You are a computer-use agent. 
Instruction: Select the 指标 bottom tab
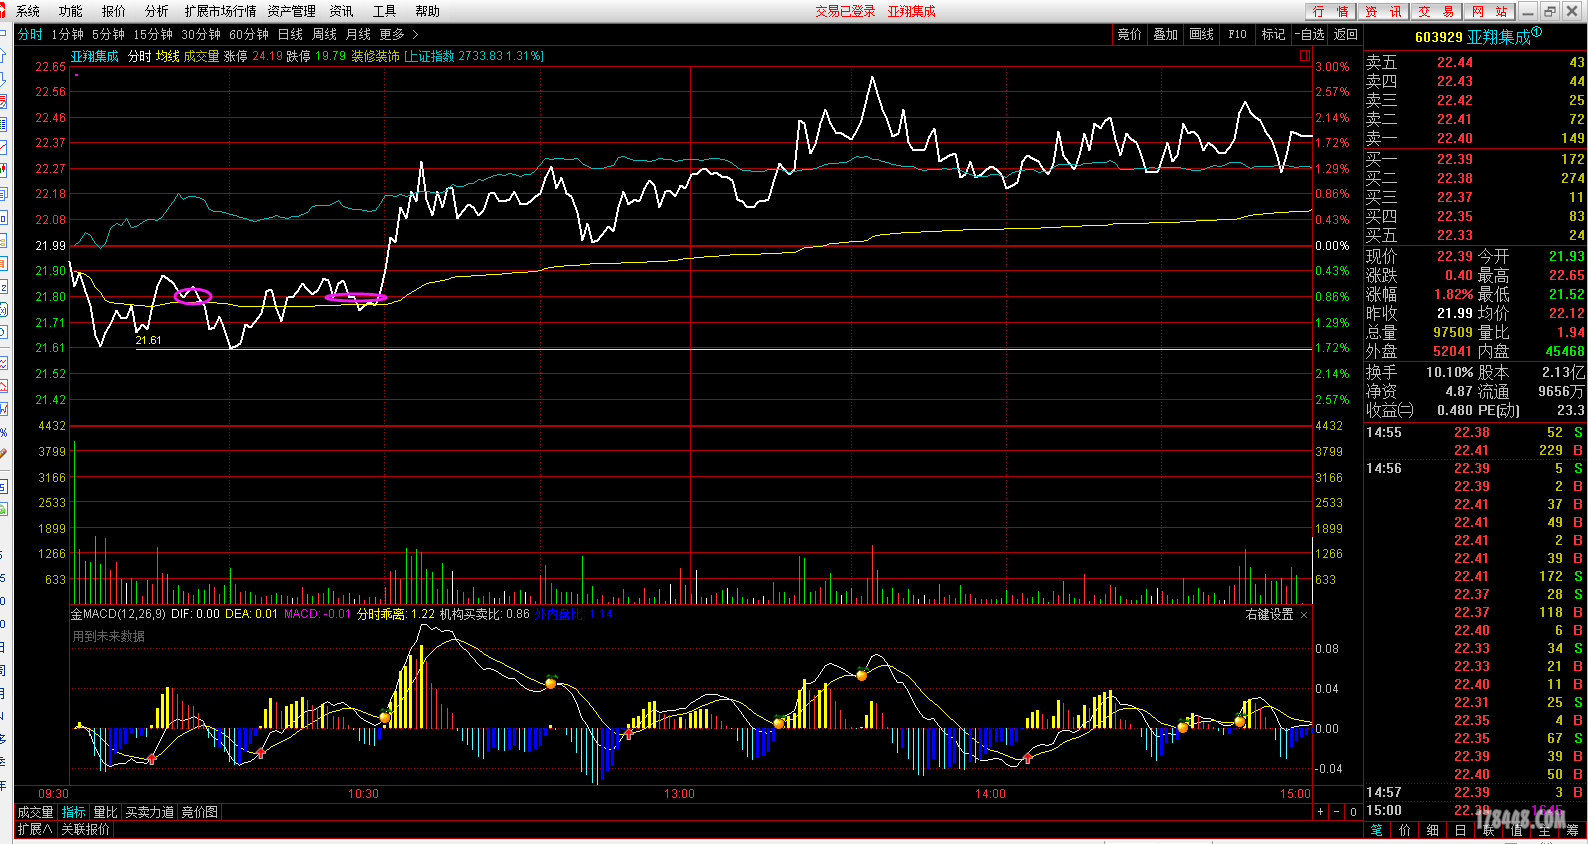74,812
